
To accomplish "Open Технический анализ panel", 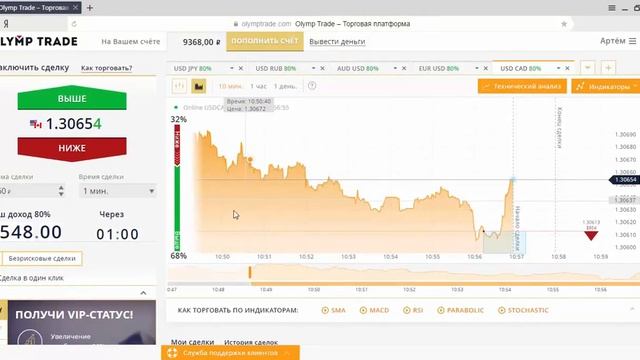I will pos(522,86).
